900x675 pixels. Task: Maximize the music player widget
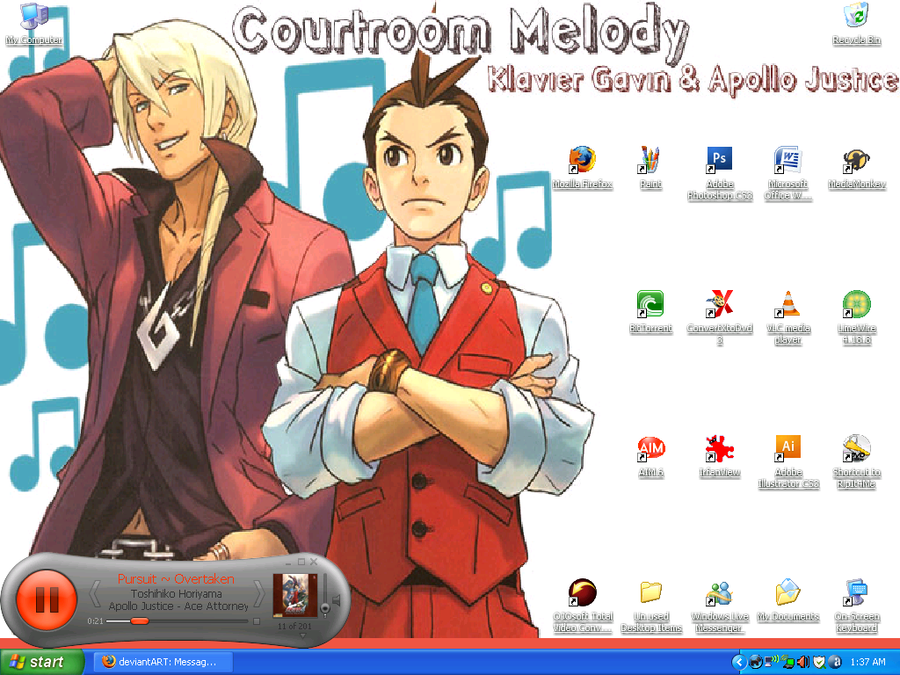301,562
